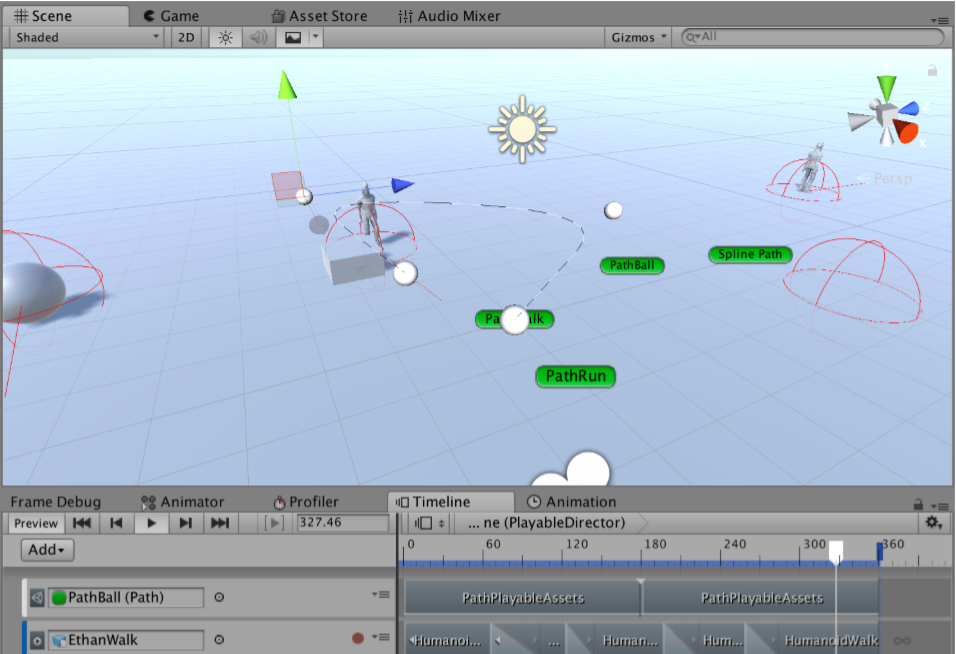Jump to the last frame in Timeline

[x=222, y=522]
